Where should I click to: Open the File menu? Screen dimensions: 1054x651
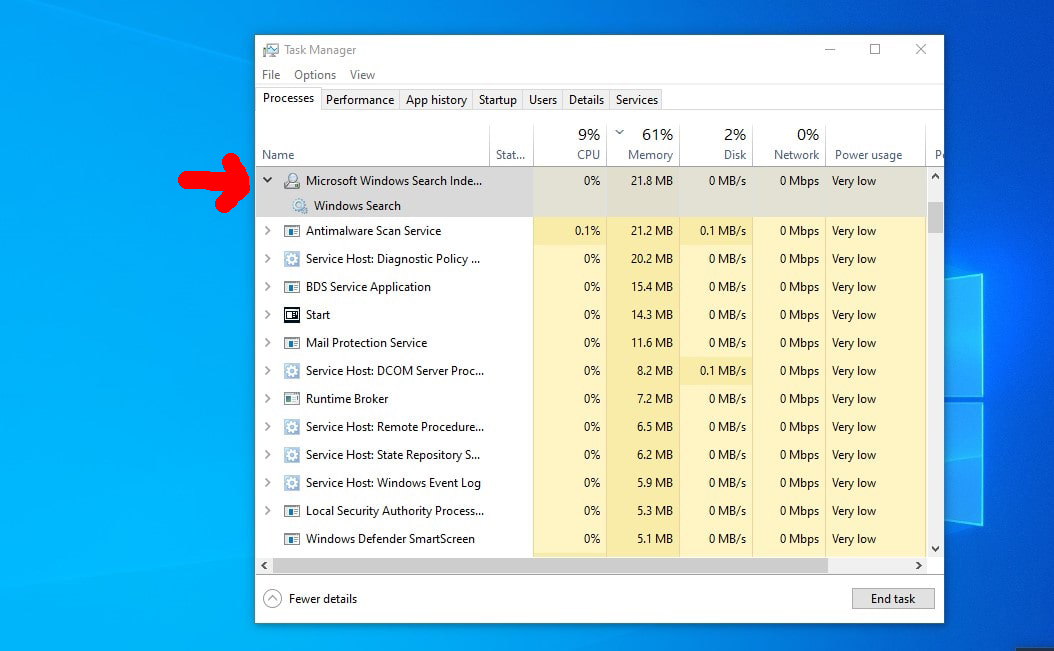coord(271,75)
